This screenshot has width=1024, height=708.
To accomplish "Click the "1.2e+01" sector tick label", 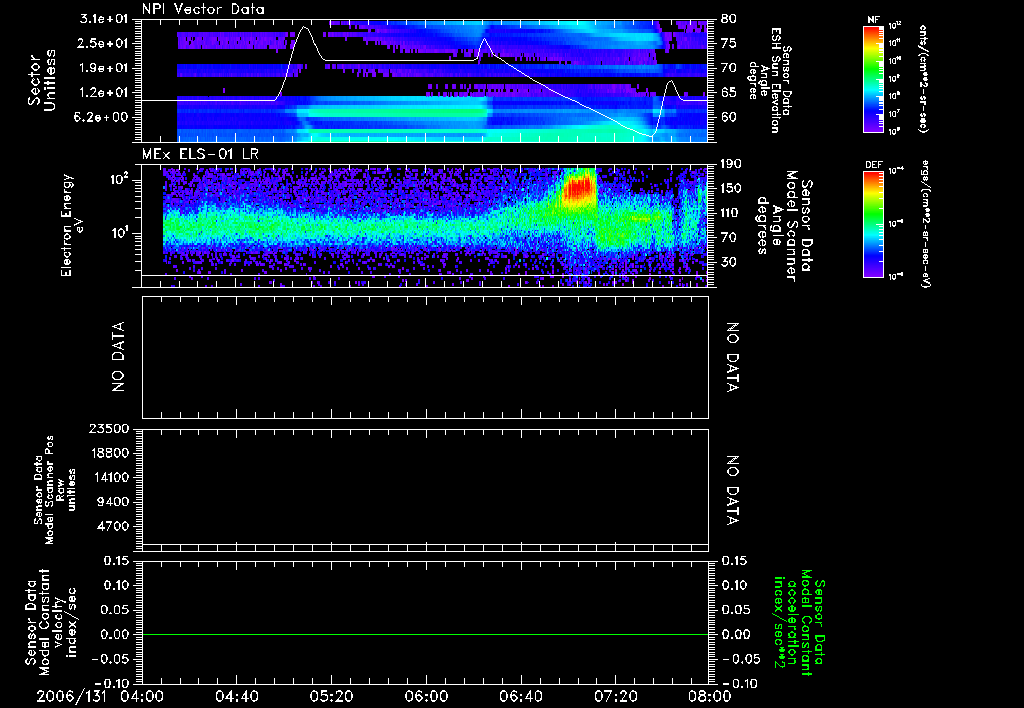I will [x=104, y=93].
